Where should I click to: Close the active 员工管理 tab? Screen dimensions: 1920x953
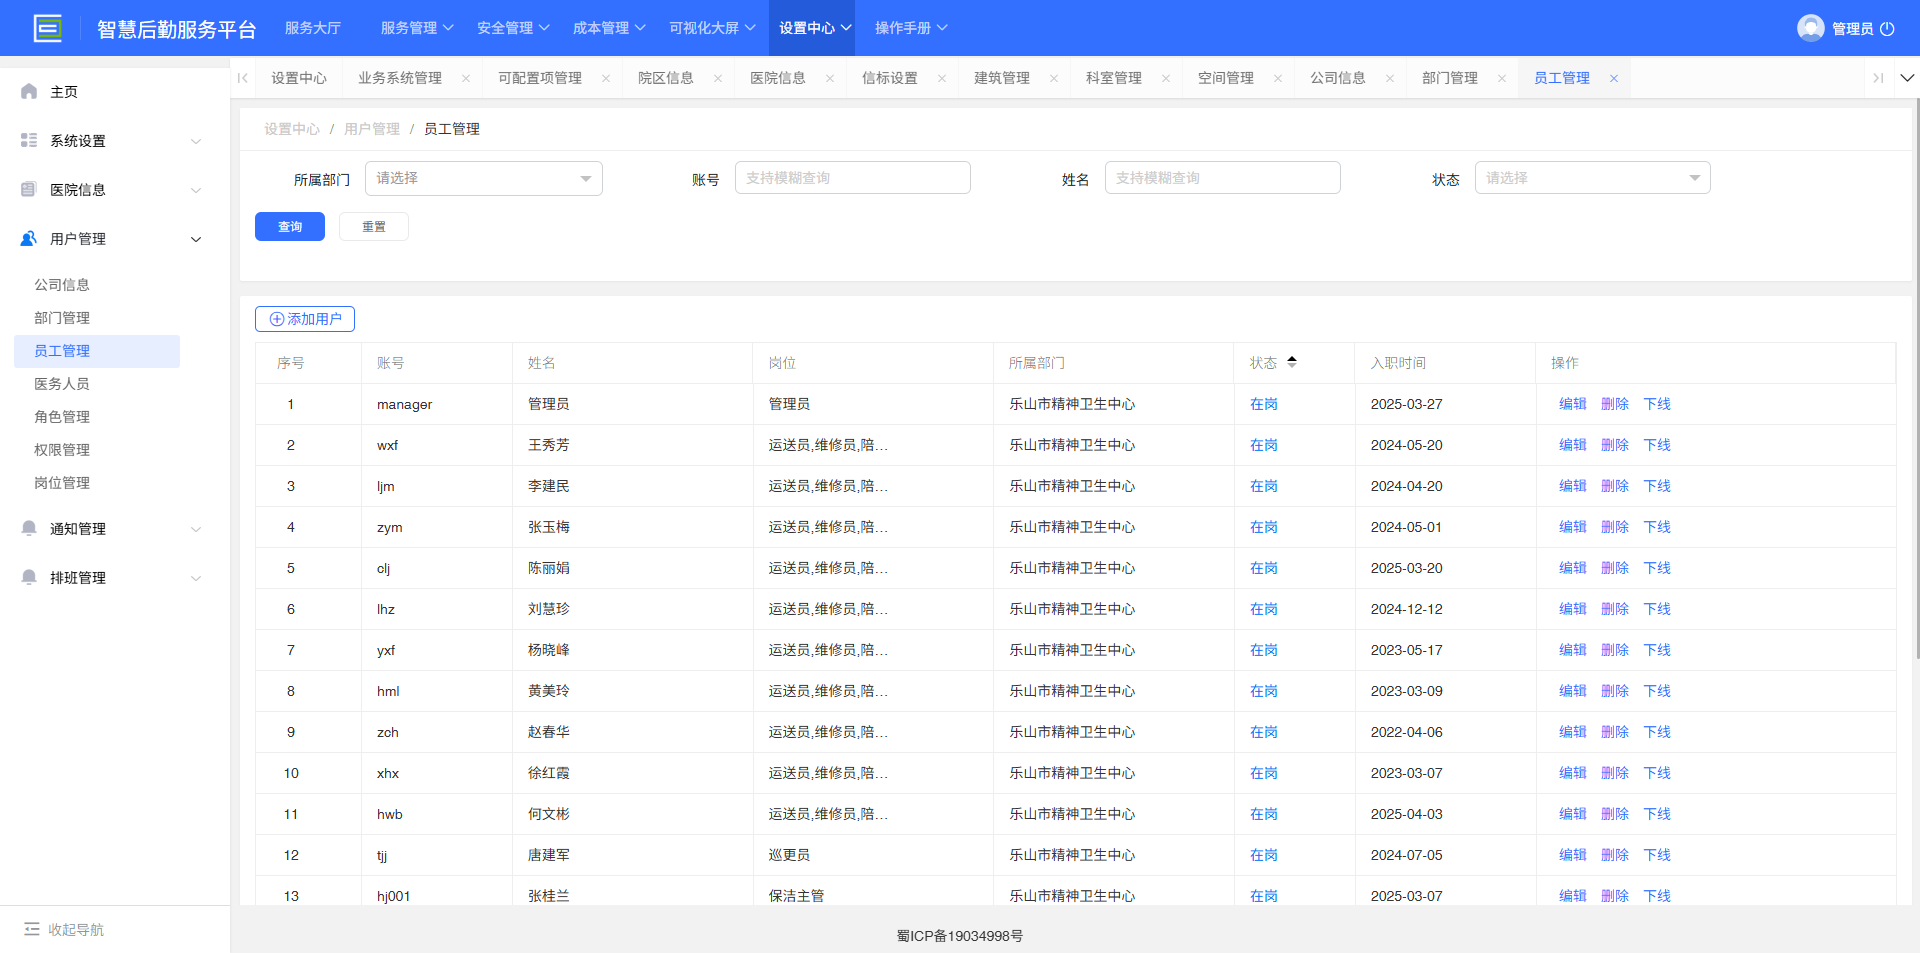pyautogui.click(x=1614, y=78)
